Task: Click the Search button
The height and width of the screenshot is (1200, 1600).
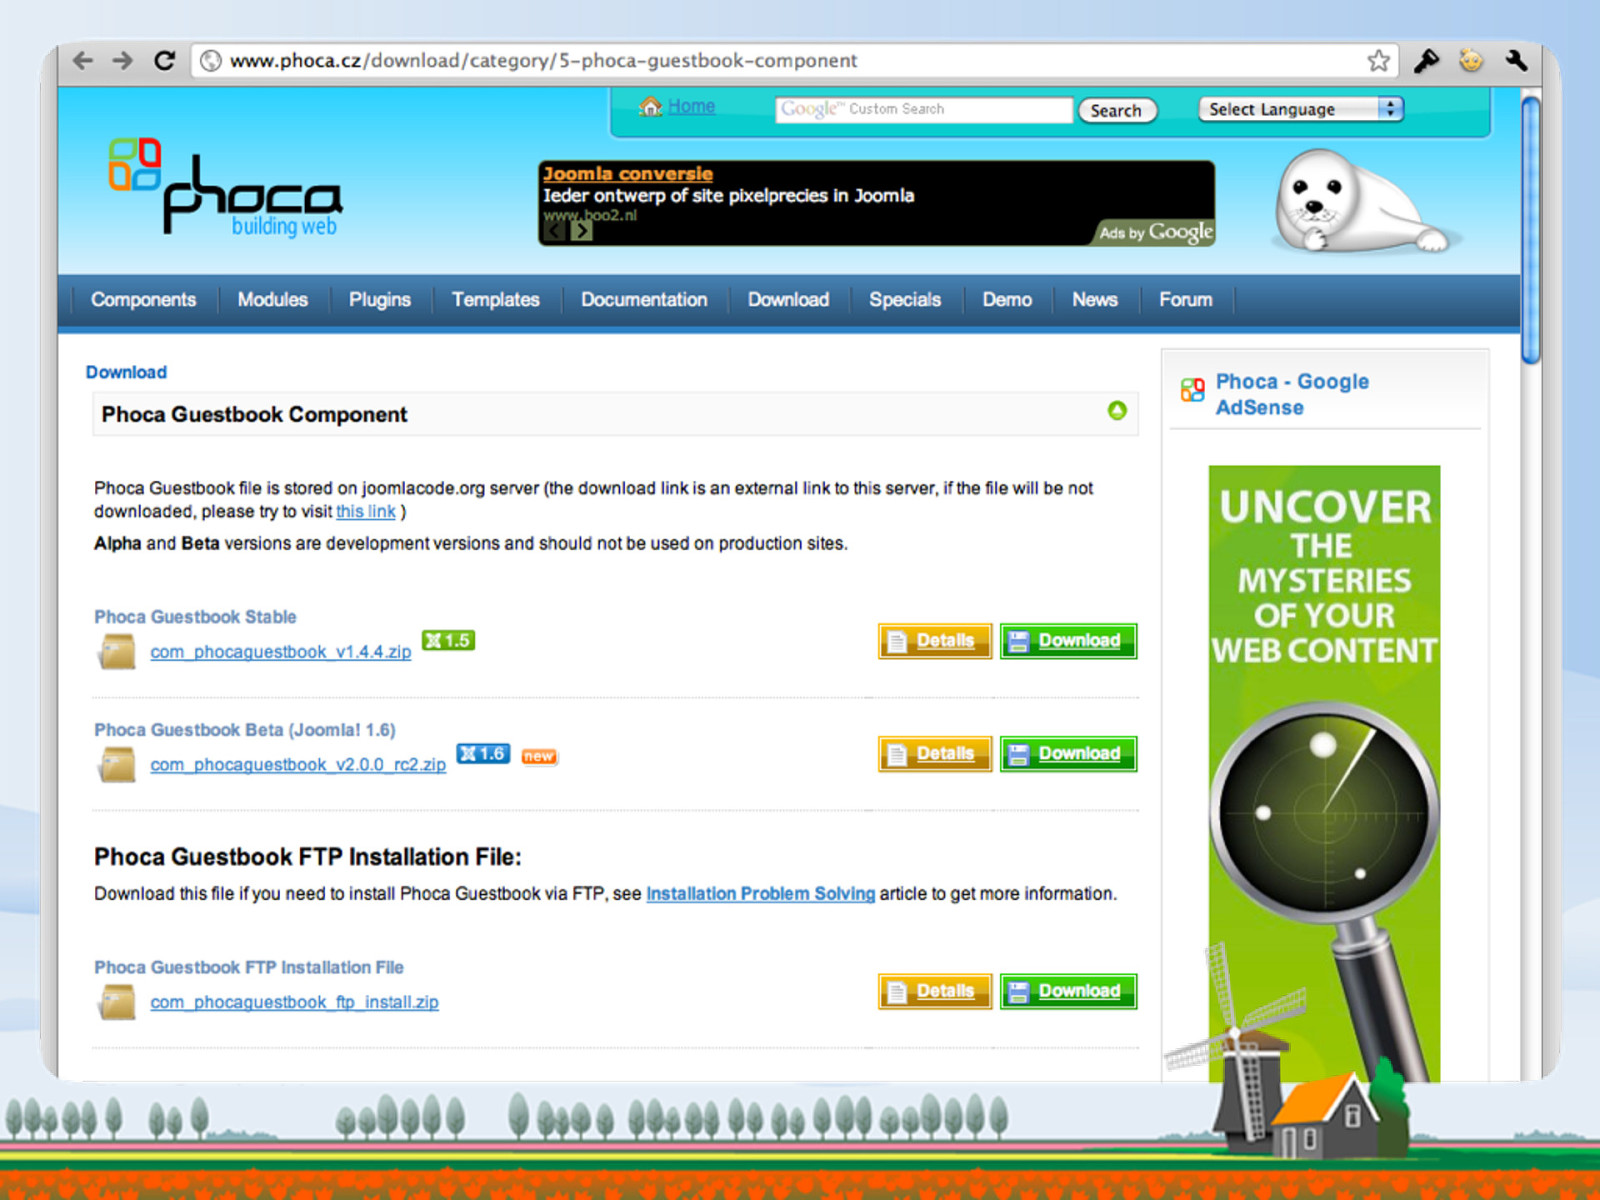Action: point(1116,110)
